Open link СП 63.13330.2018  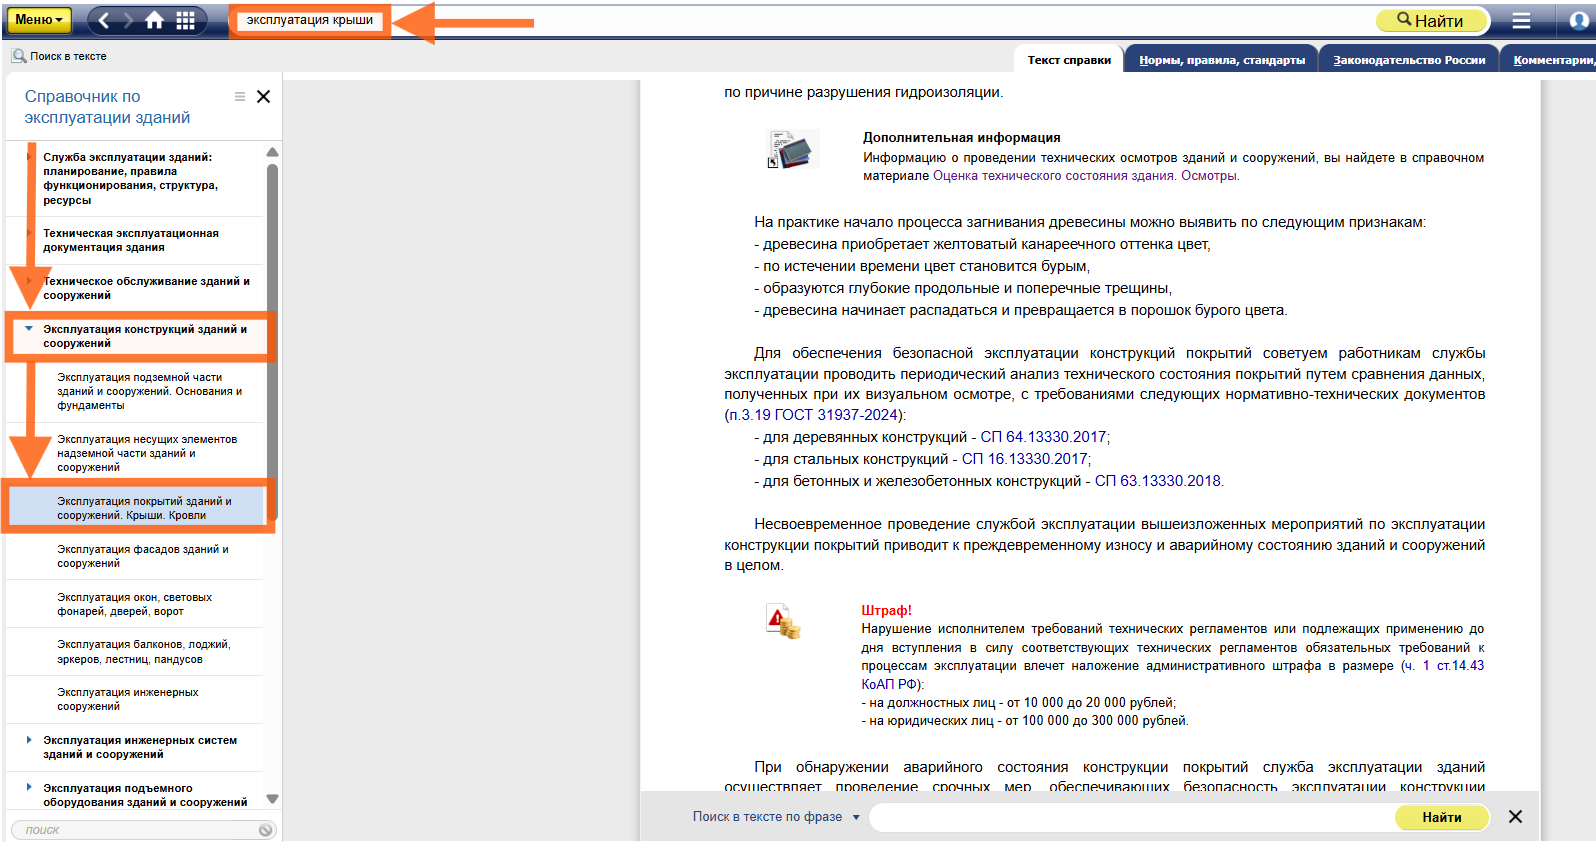click(x=1157, y=481)
